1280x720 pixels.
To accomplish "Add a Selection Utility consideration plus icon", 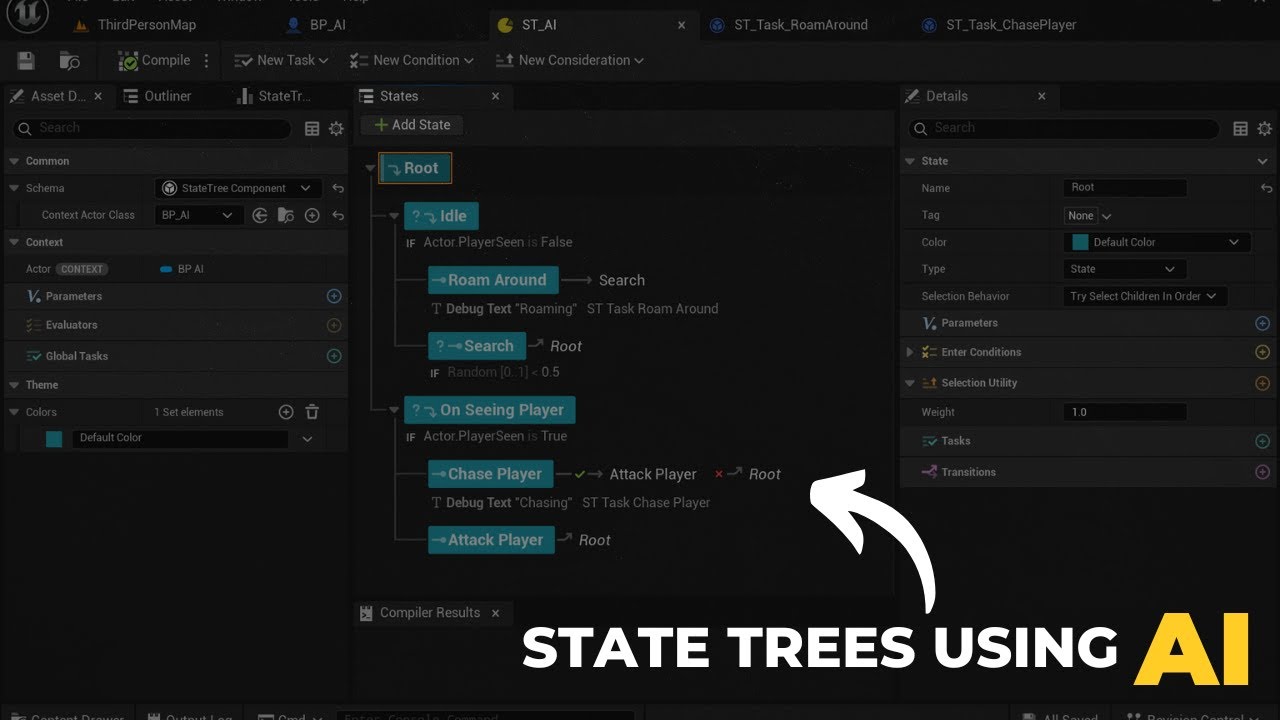I will (x=1262, y=383).
